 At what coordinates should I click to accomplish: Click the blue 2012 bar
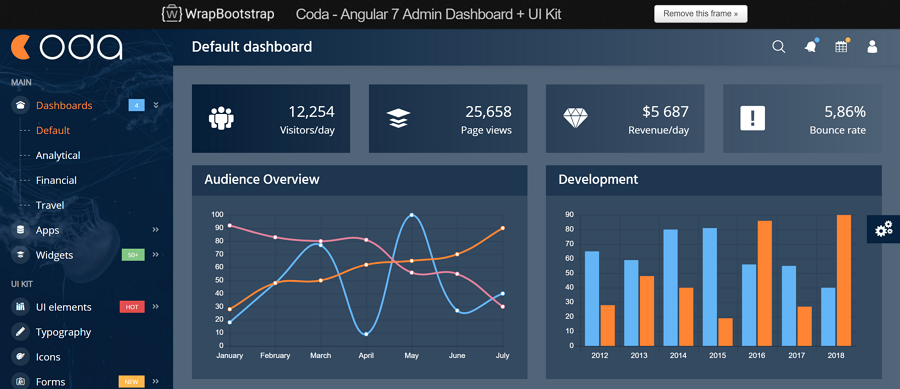click(x=592, y=299)
